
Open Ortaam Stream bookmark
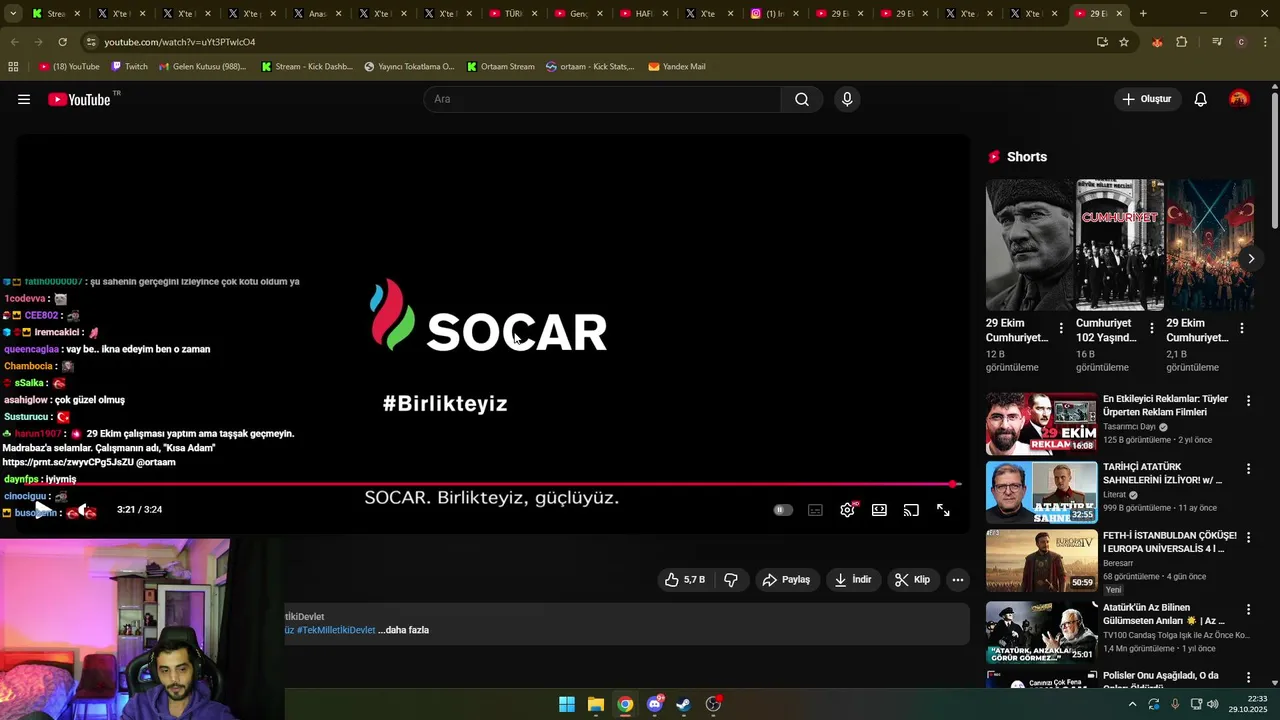point(499,66)
